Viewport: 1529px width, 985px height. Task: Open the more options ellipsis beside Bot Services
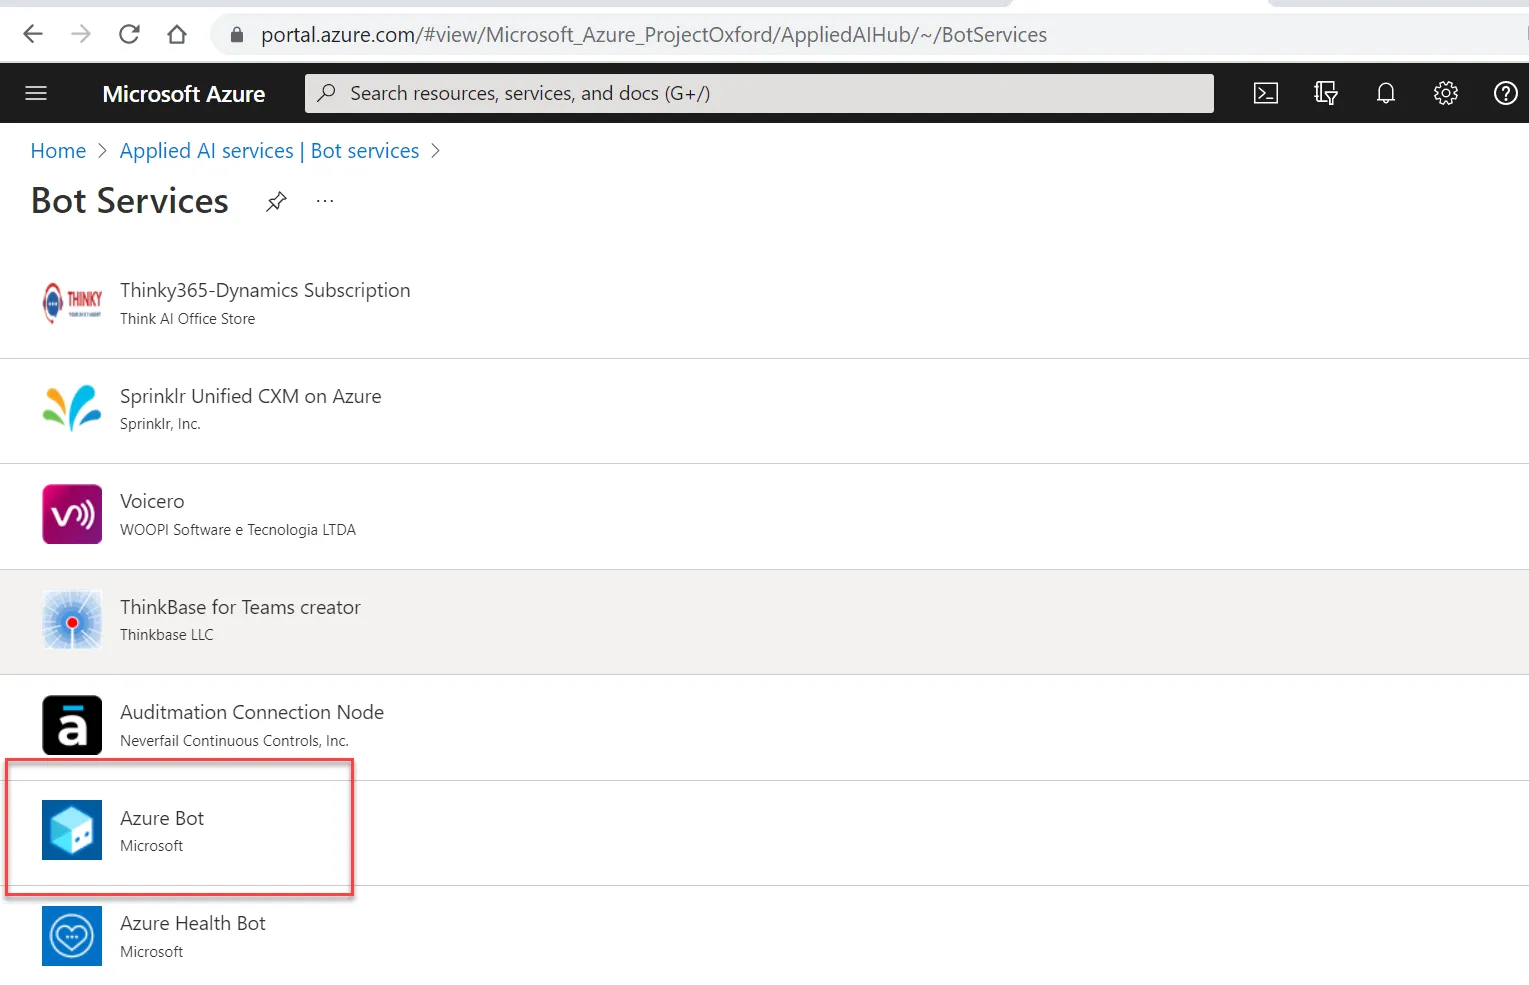(x=325, y=201)
